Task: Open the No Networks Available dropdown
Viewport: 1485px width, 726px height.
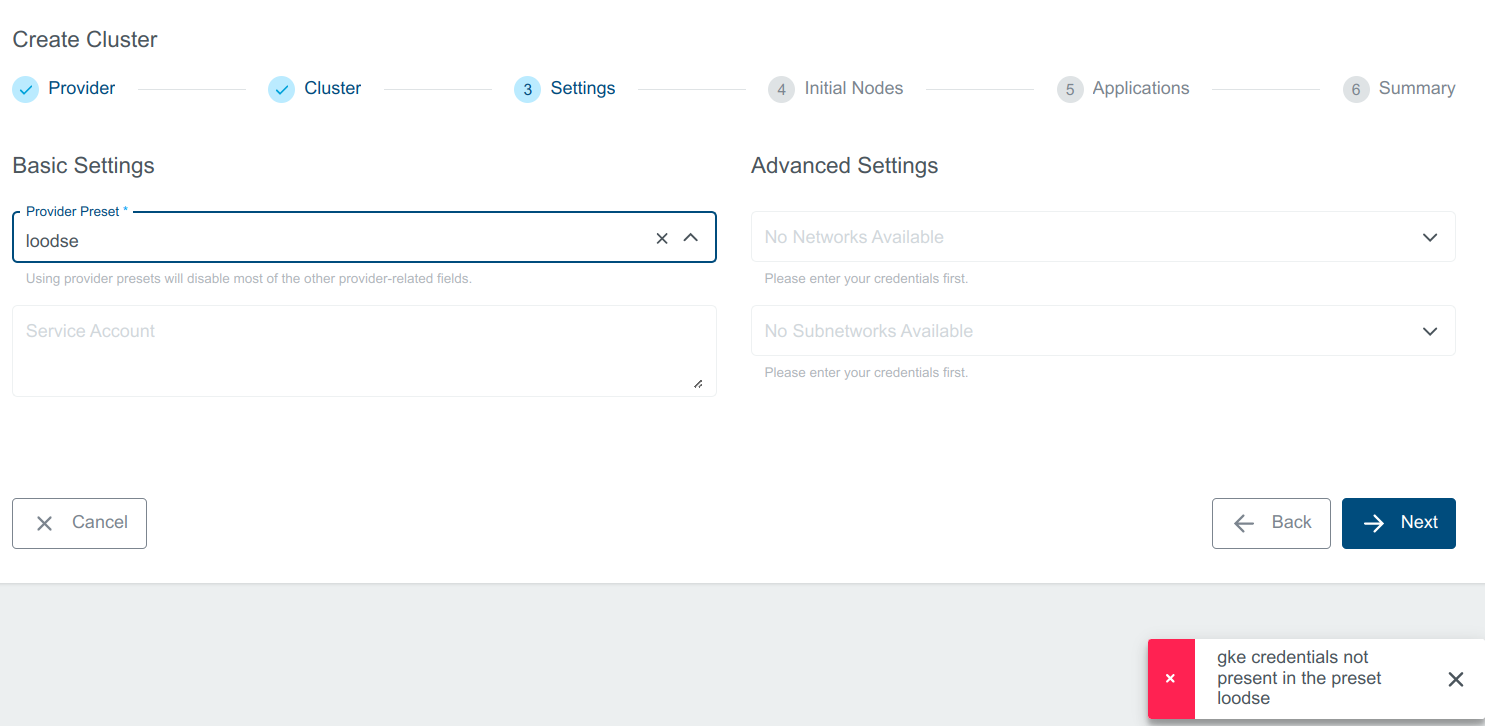Action: [x=1102, y=236]
